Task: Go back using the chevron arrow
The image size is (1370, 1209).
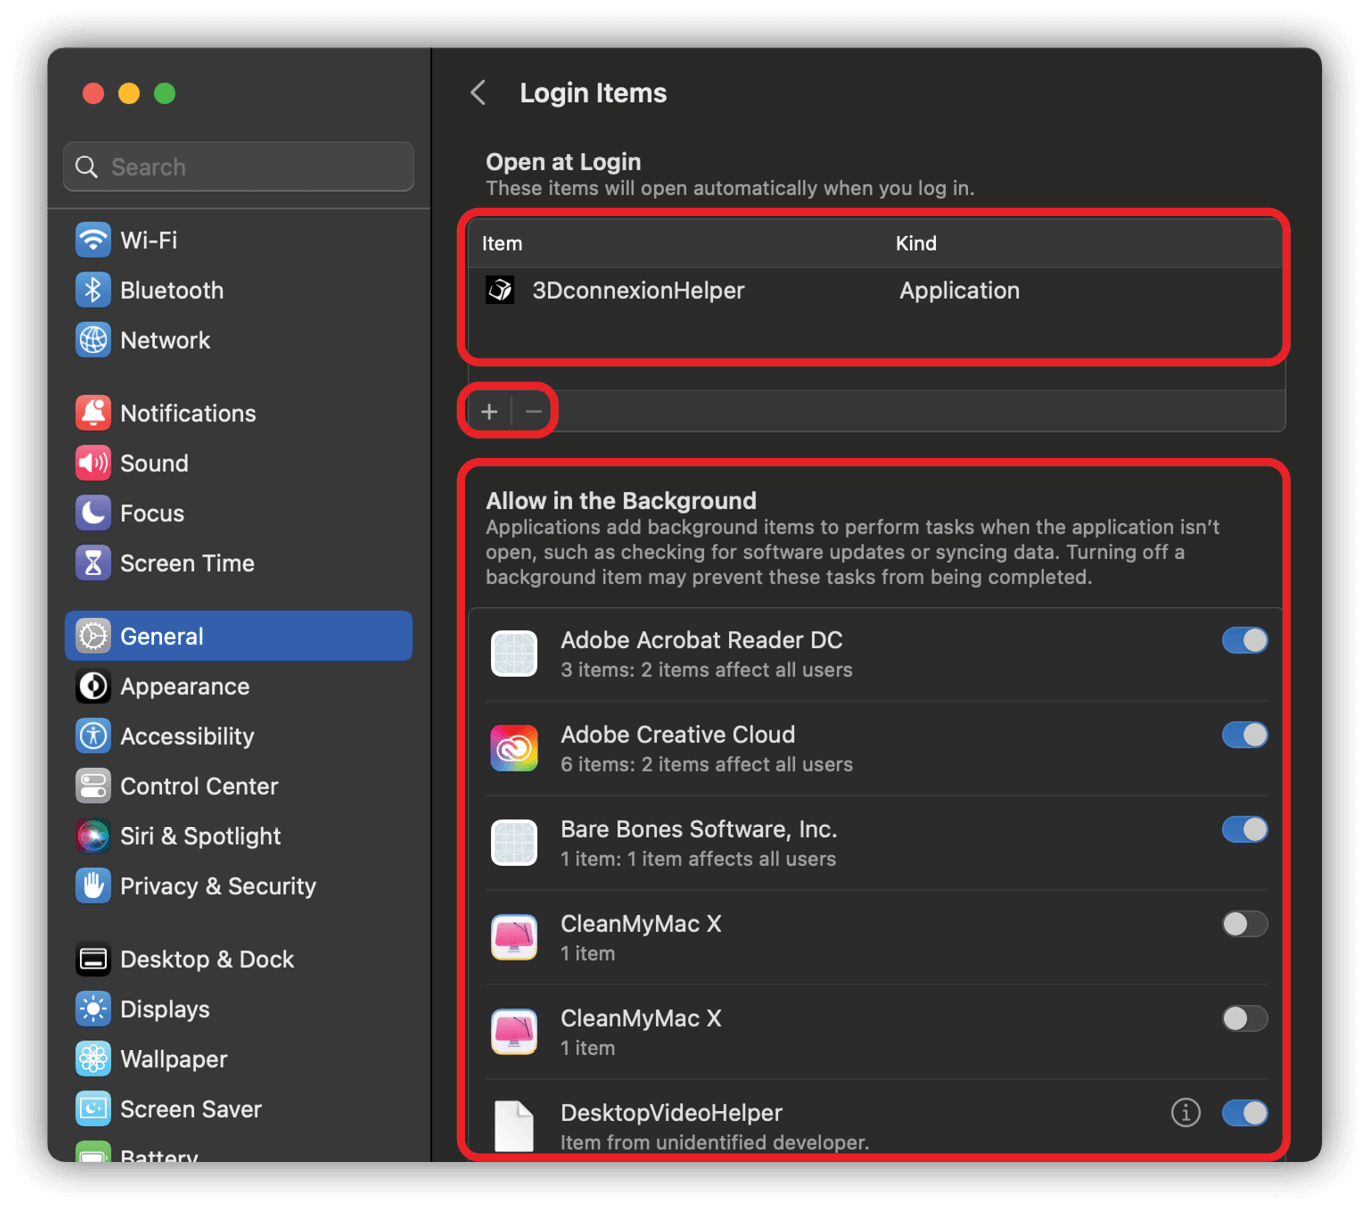Action: coord(479,93)
